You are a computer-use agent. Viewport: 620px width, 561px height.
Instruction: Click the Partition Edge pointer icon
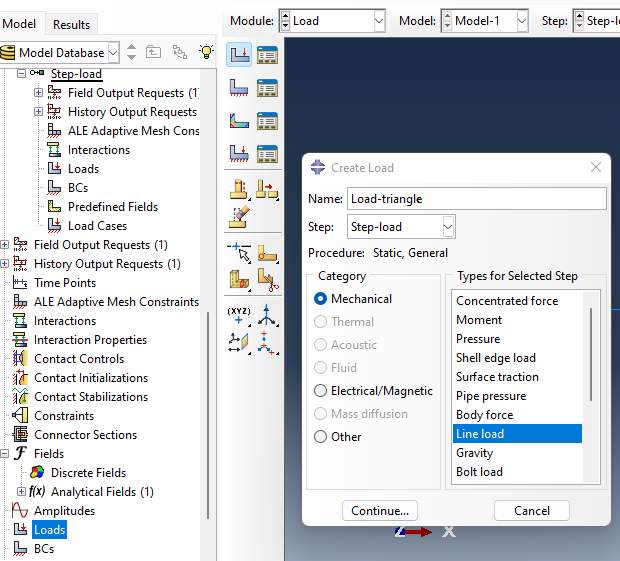pos(239,253)
